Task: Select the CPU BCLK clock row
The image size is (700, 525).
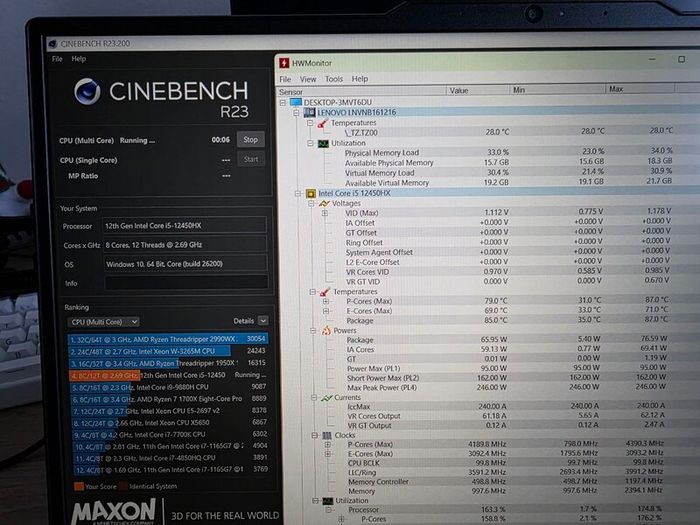Action: [504, 463]
